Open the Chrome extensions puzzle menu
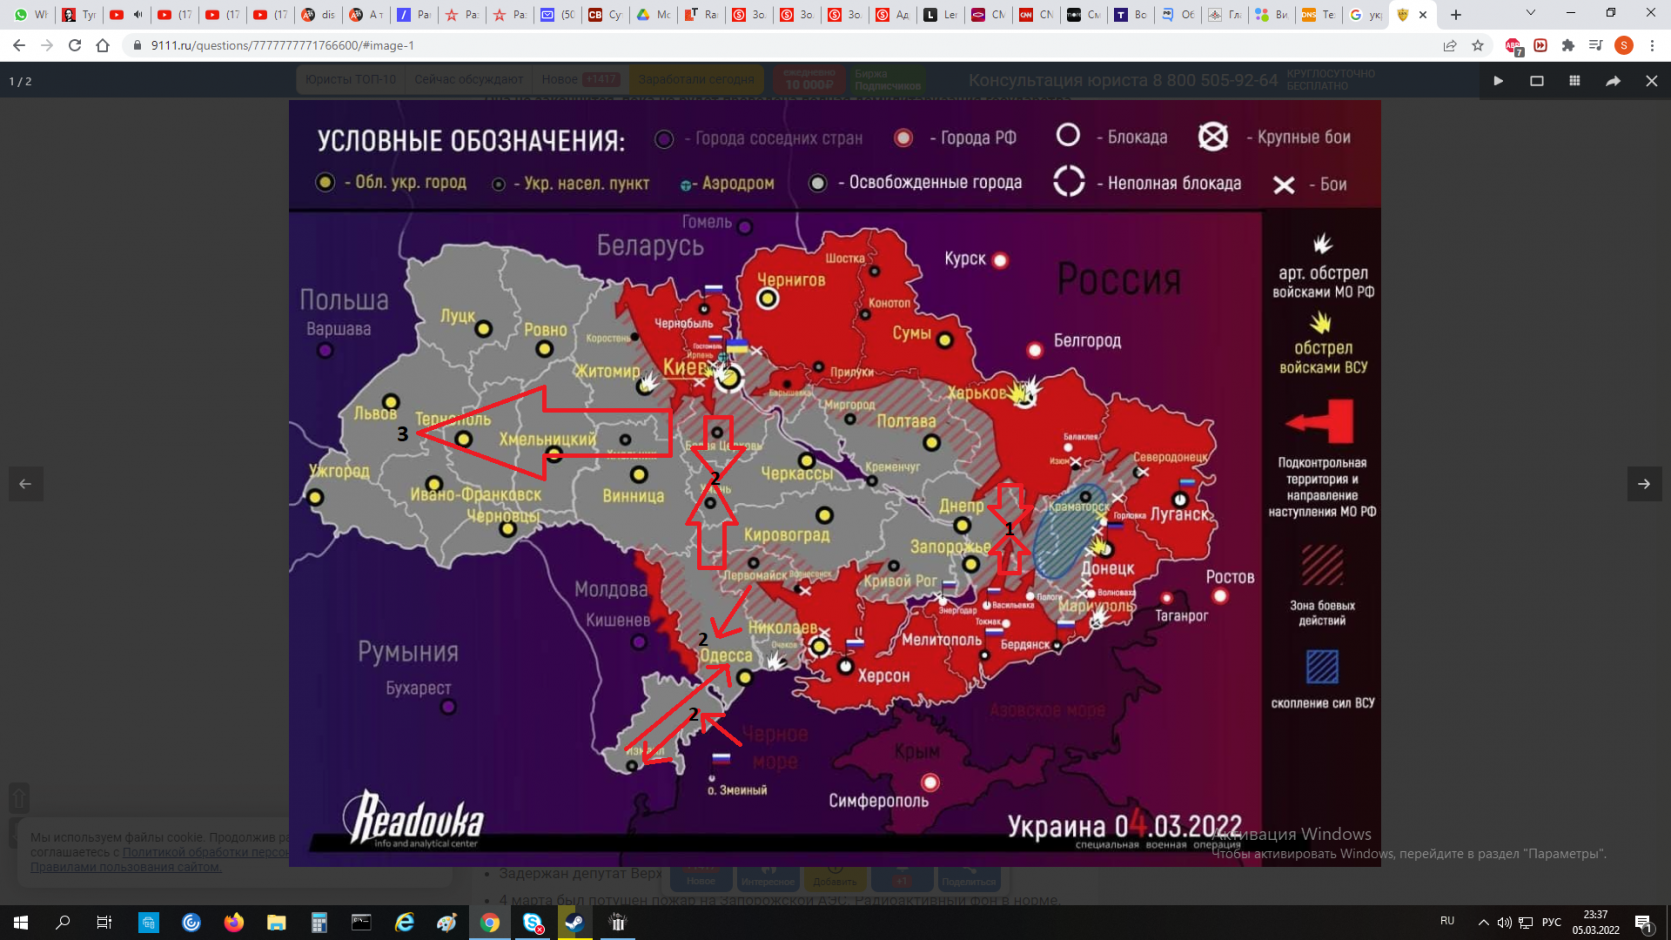The image size is (1671, 940). (1567, 46)
